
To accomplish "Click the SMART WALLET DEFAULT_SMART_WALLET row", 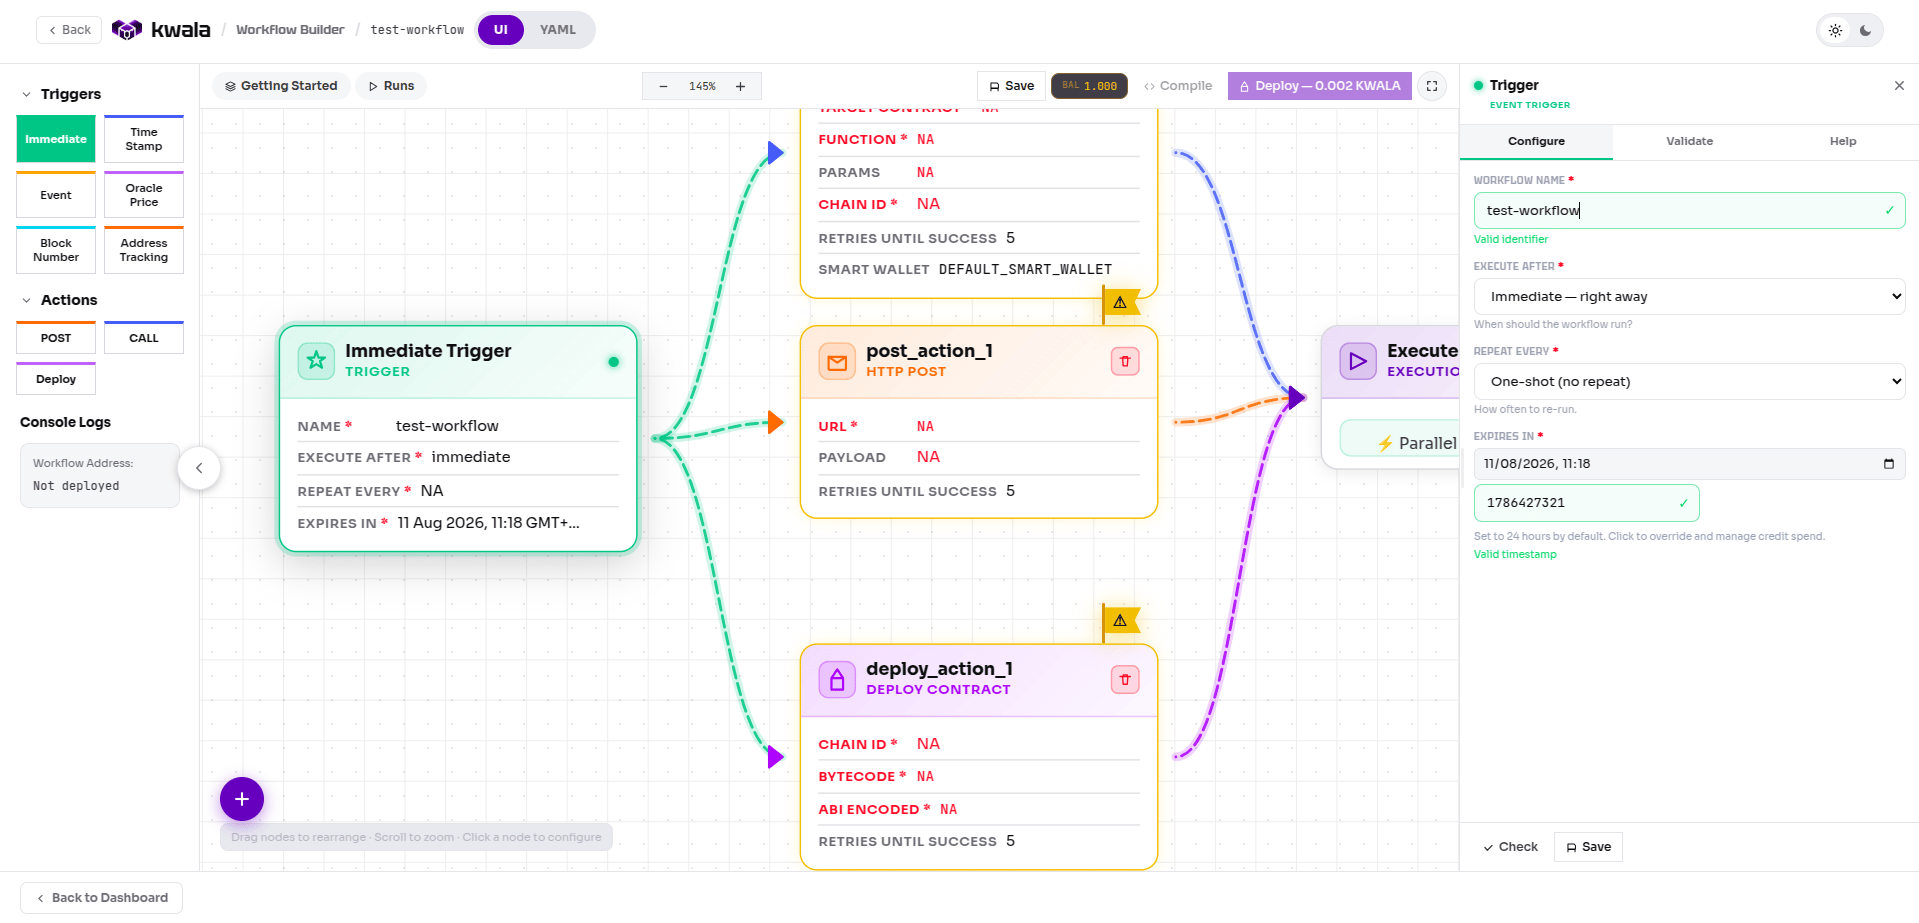I will pyautogui.click(x=979, y=269).
